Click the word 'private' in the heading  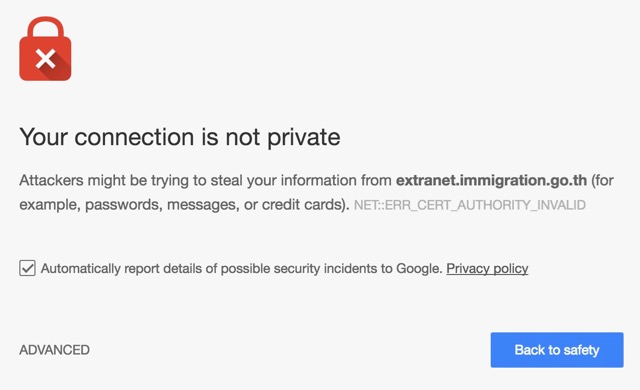(x=304, y=138)
